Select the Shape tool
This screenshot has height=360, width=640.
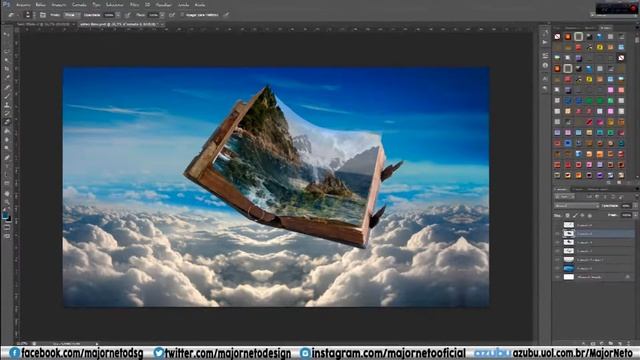[x=7, y=184]
